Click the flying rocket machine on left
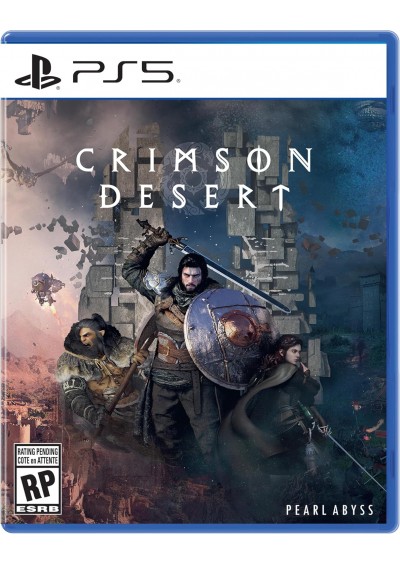The width and height of the screenshot is (400, 564). tap(46, 287)
